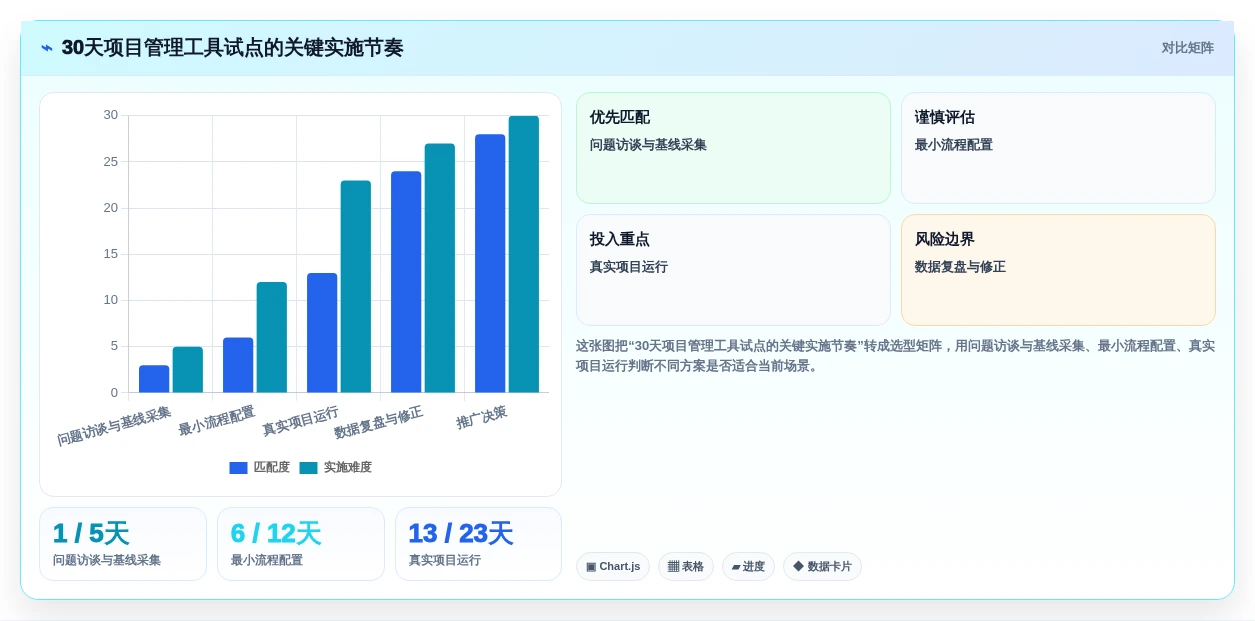Select the 表格 tag chip
1255x621 pixels.
pyautogui.click(x=686, y=566)
